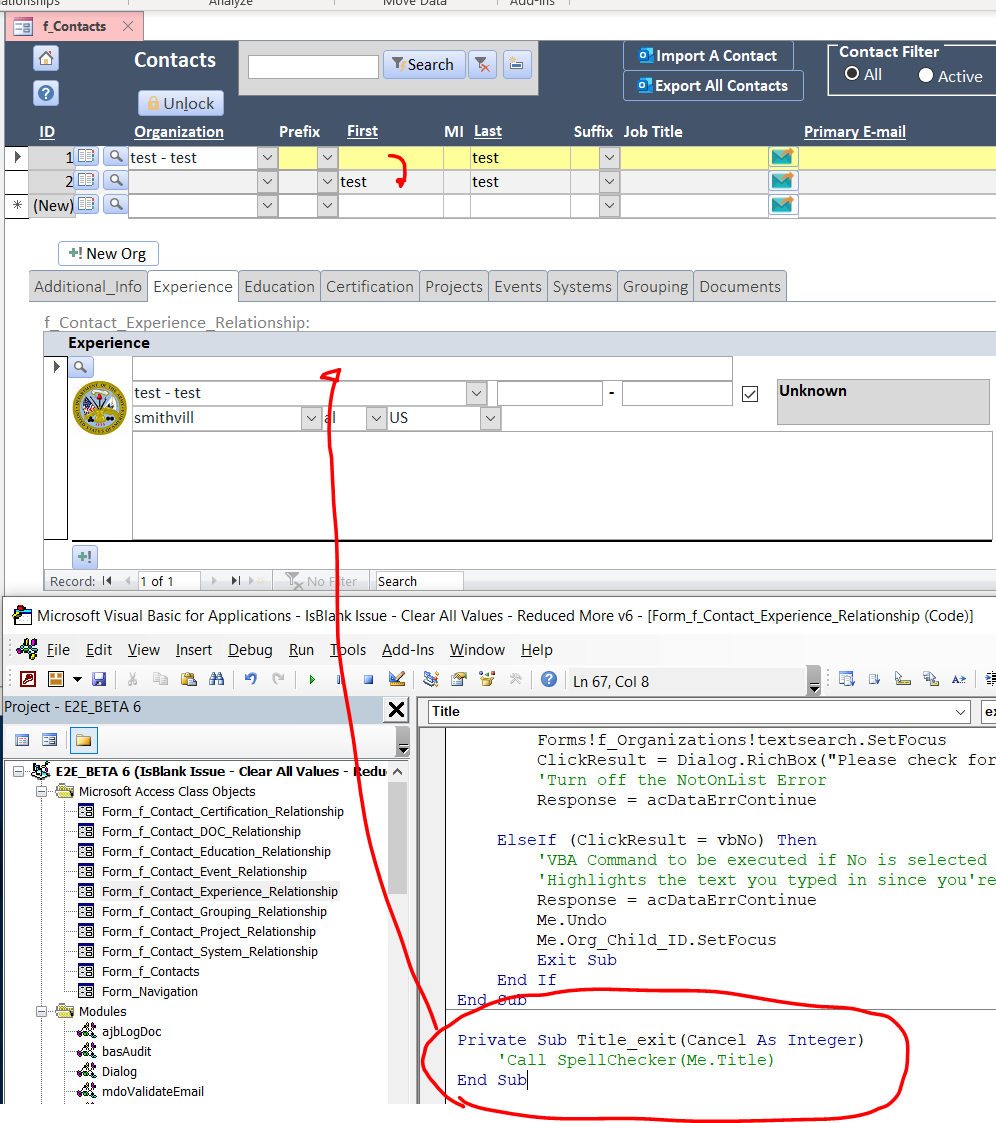Screen dimensions: 996x1123
Task: Toggle checkbox next to Unknown box
Action: pos(750,394)
